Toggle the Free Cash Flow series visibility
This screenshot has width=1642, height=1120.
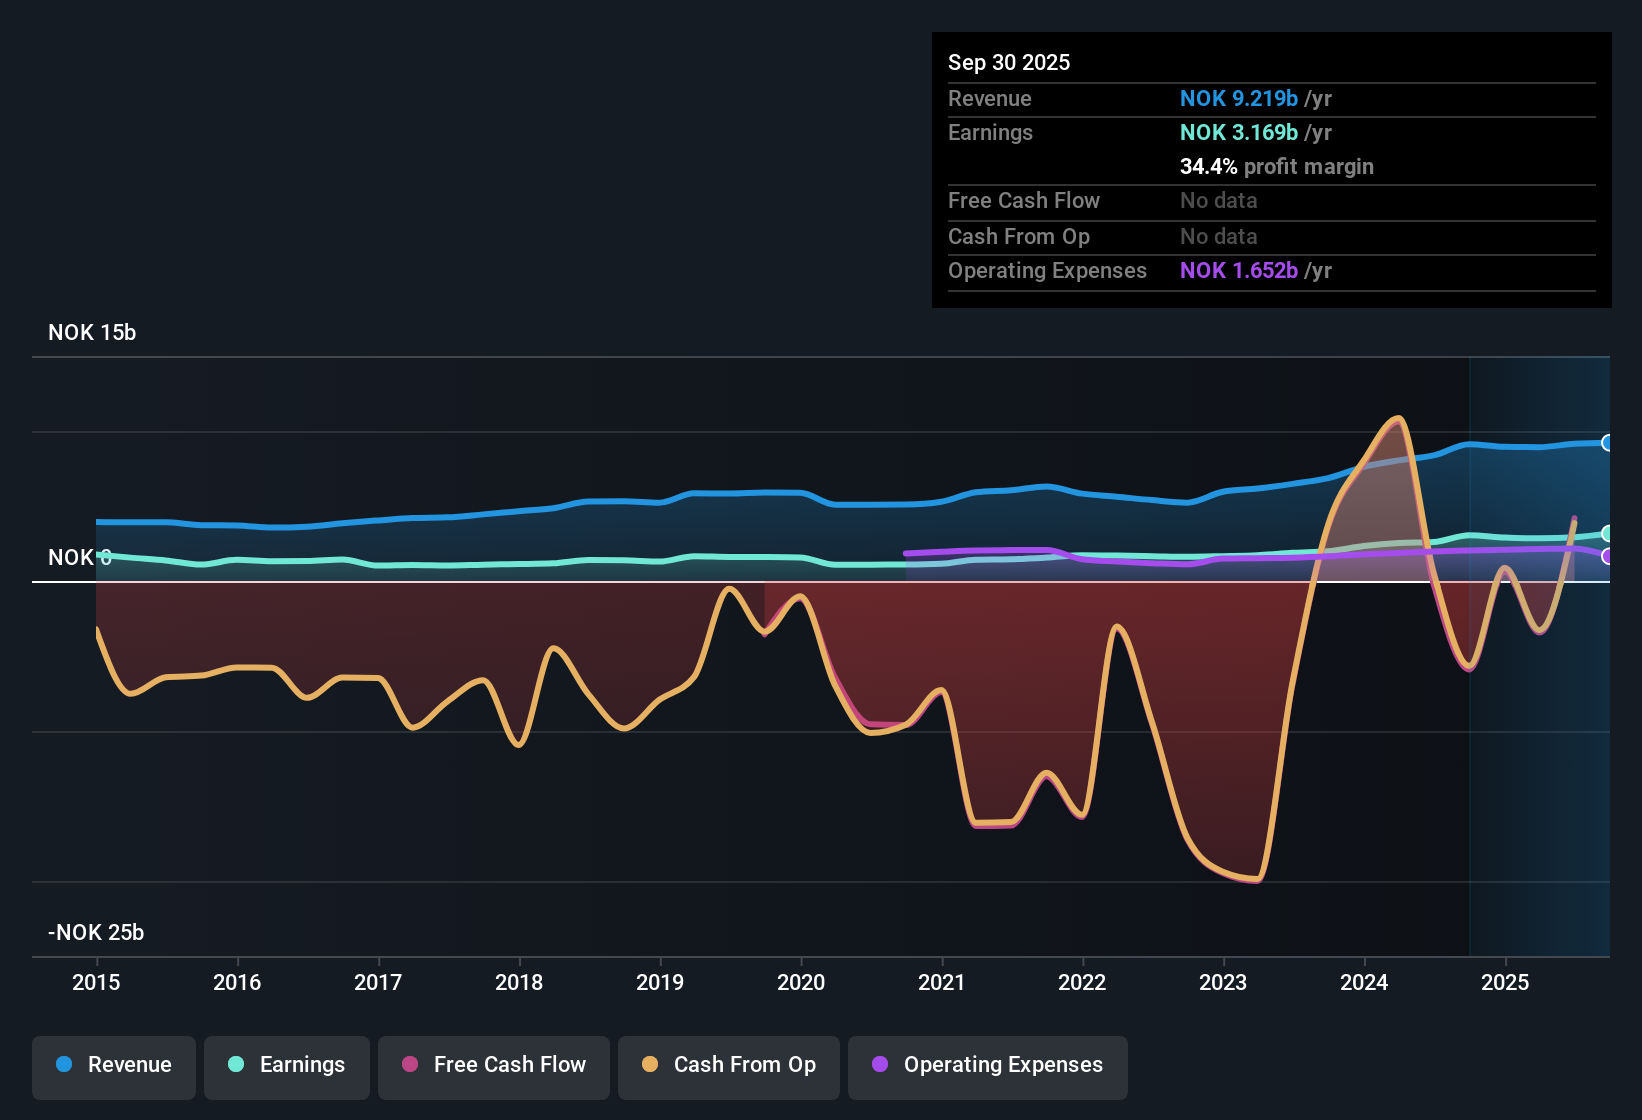pos(493,1065)
